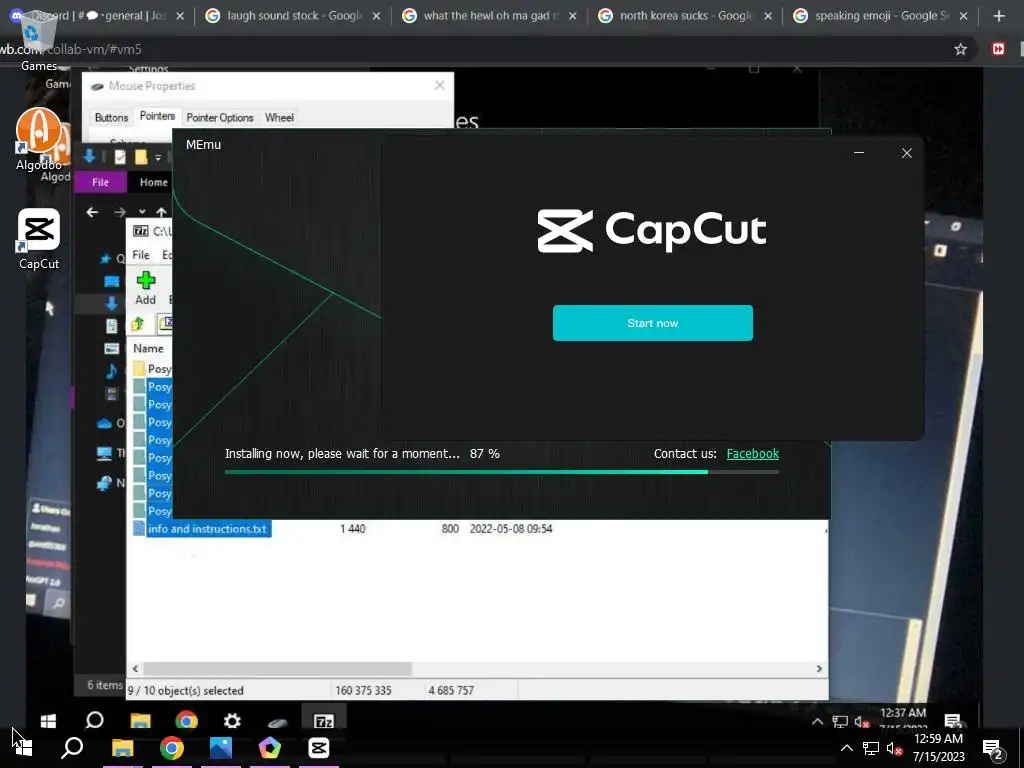Viewport: 1024px width, 768px height.
Task: Click the New folder icon in Explorer title bar
Action: [140, 157]
